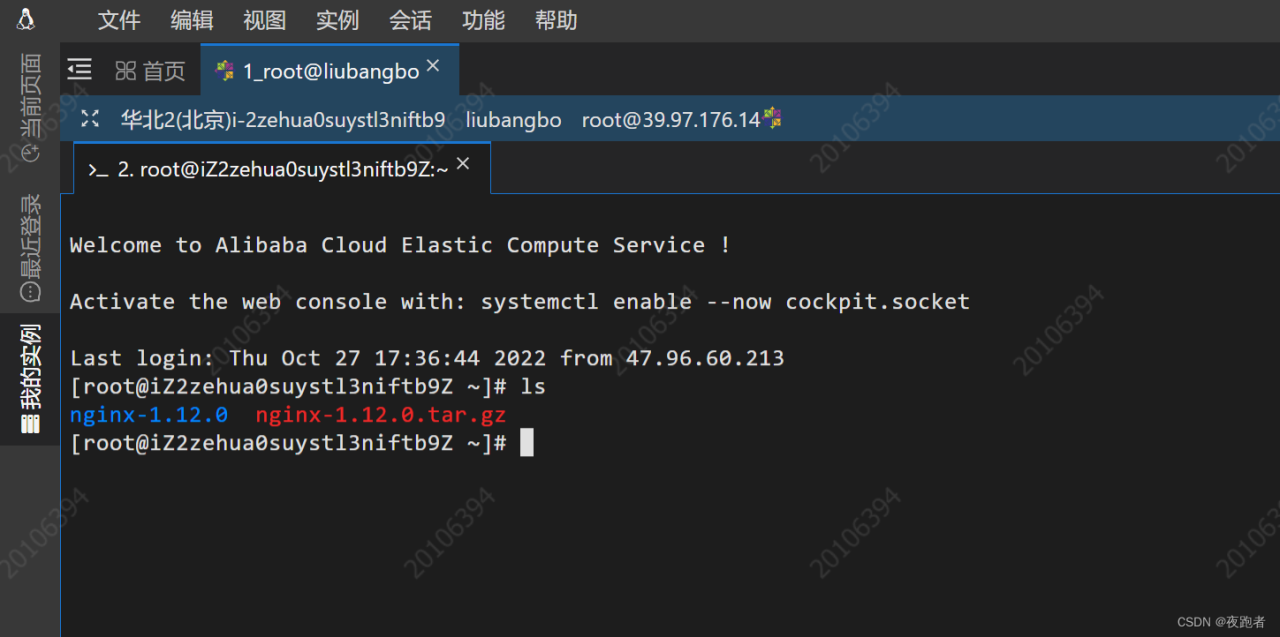Focus the terminal at the command prompt cursor
The image size is (1280, 637).
(527, 442)
